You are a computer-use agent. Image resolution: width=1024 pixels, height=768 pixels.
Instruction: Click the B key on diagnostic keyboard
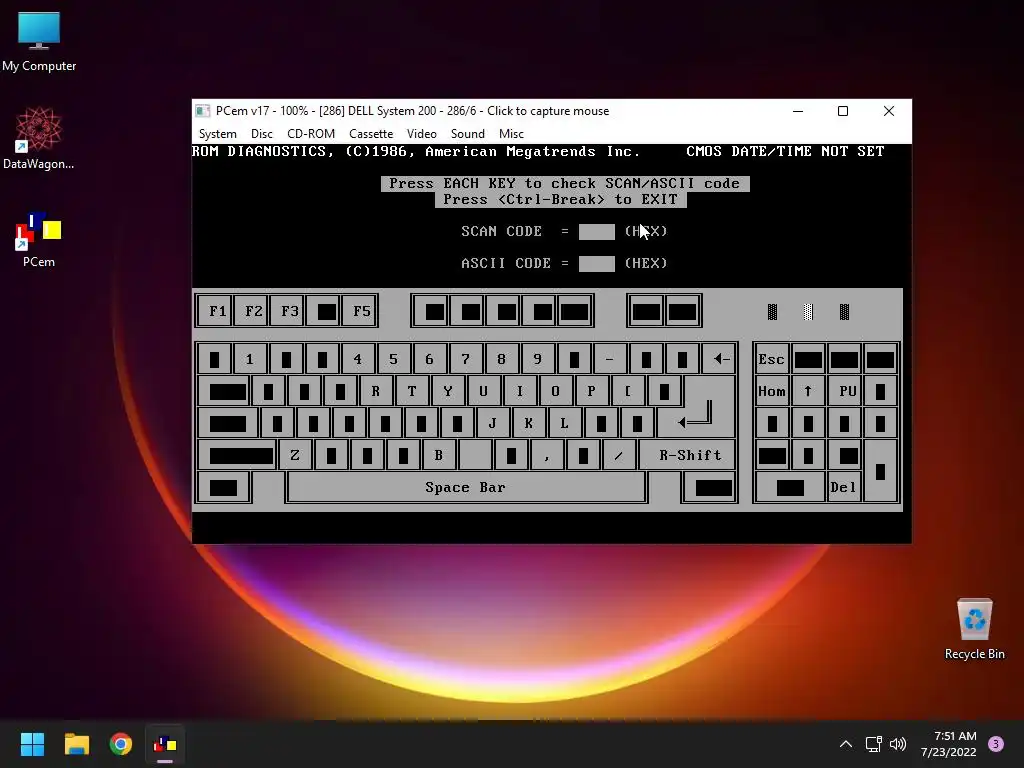click(x=439, y=455)
